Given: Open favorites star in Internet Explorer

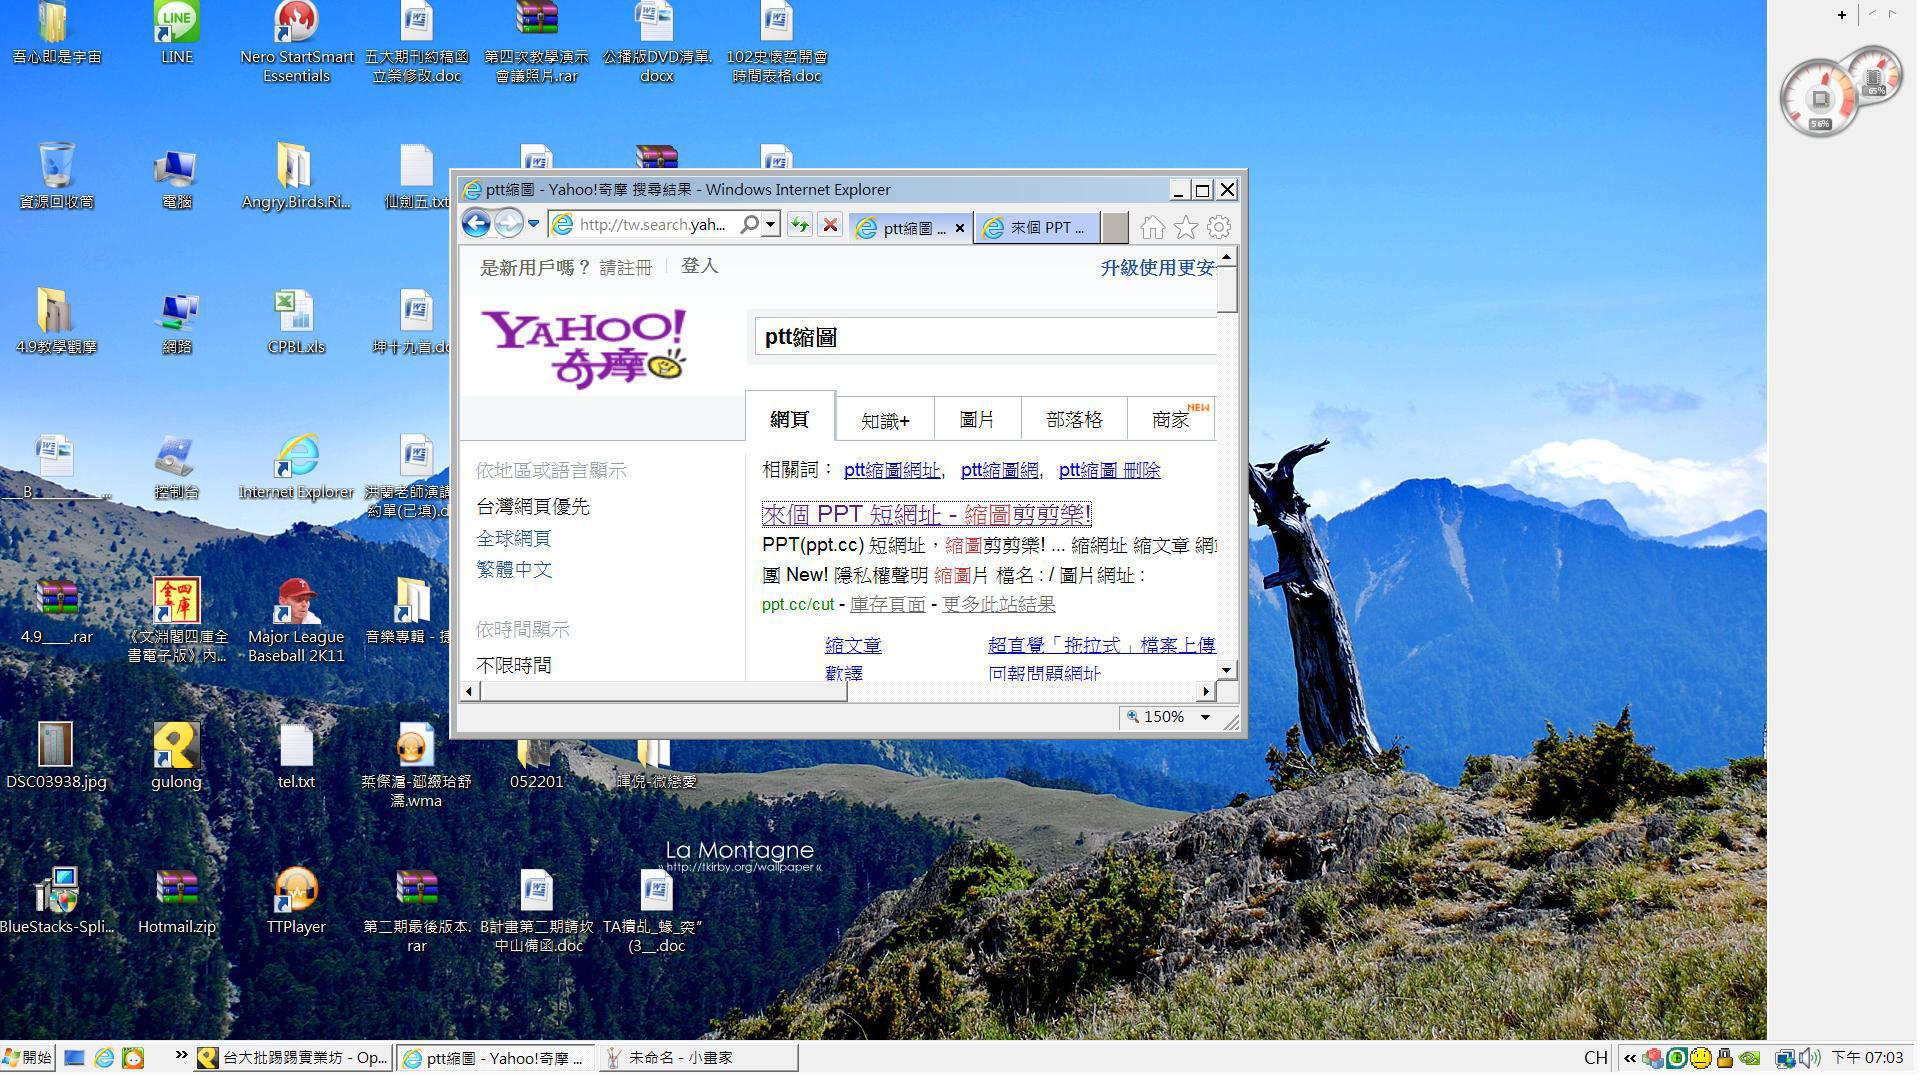Looking at the screenshot, I should (x=1185, y=228).
